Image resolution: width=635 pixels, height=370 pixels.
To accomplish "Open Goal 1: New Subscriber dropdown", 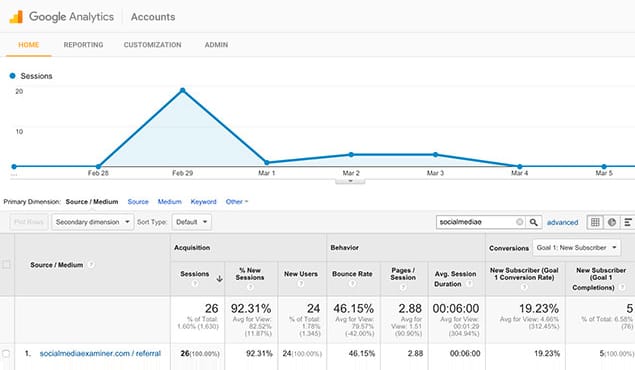I will point(576,247).
